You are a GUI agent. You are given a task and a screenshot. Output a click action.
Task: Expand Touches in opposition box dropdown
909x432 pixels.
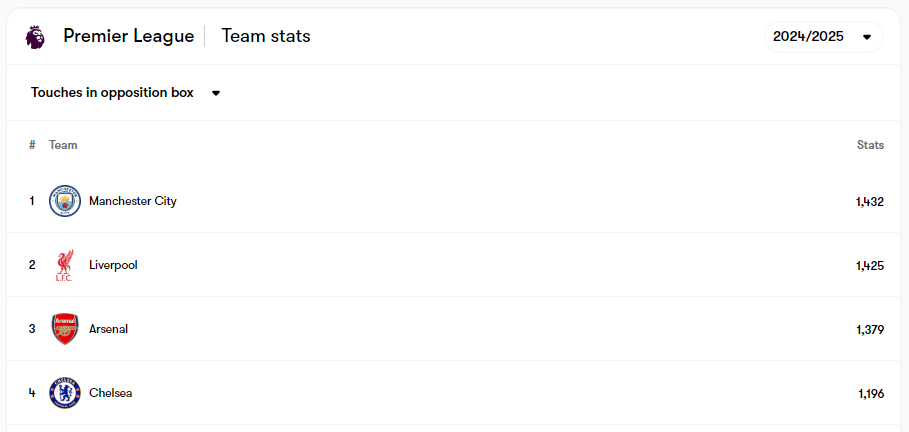[112, 93]
